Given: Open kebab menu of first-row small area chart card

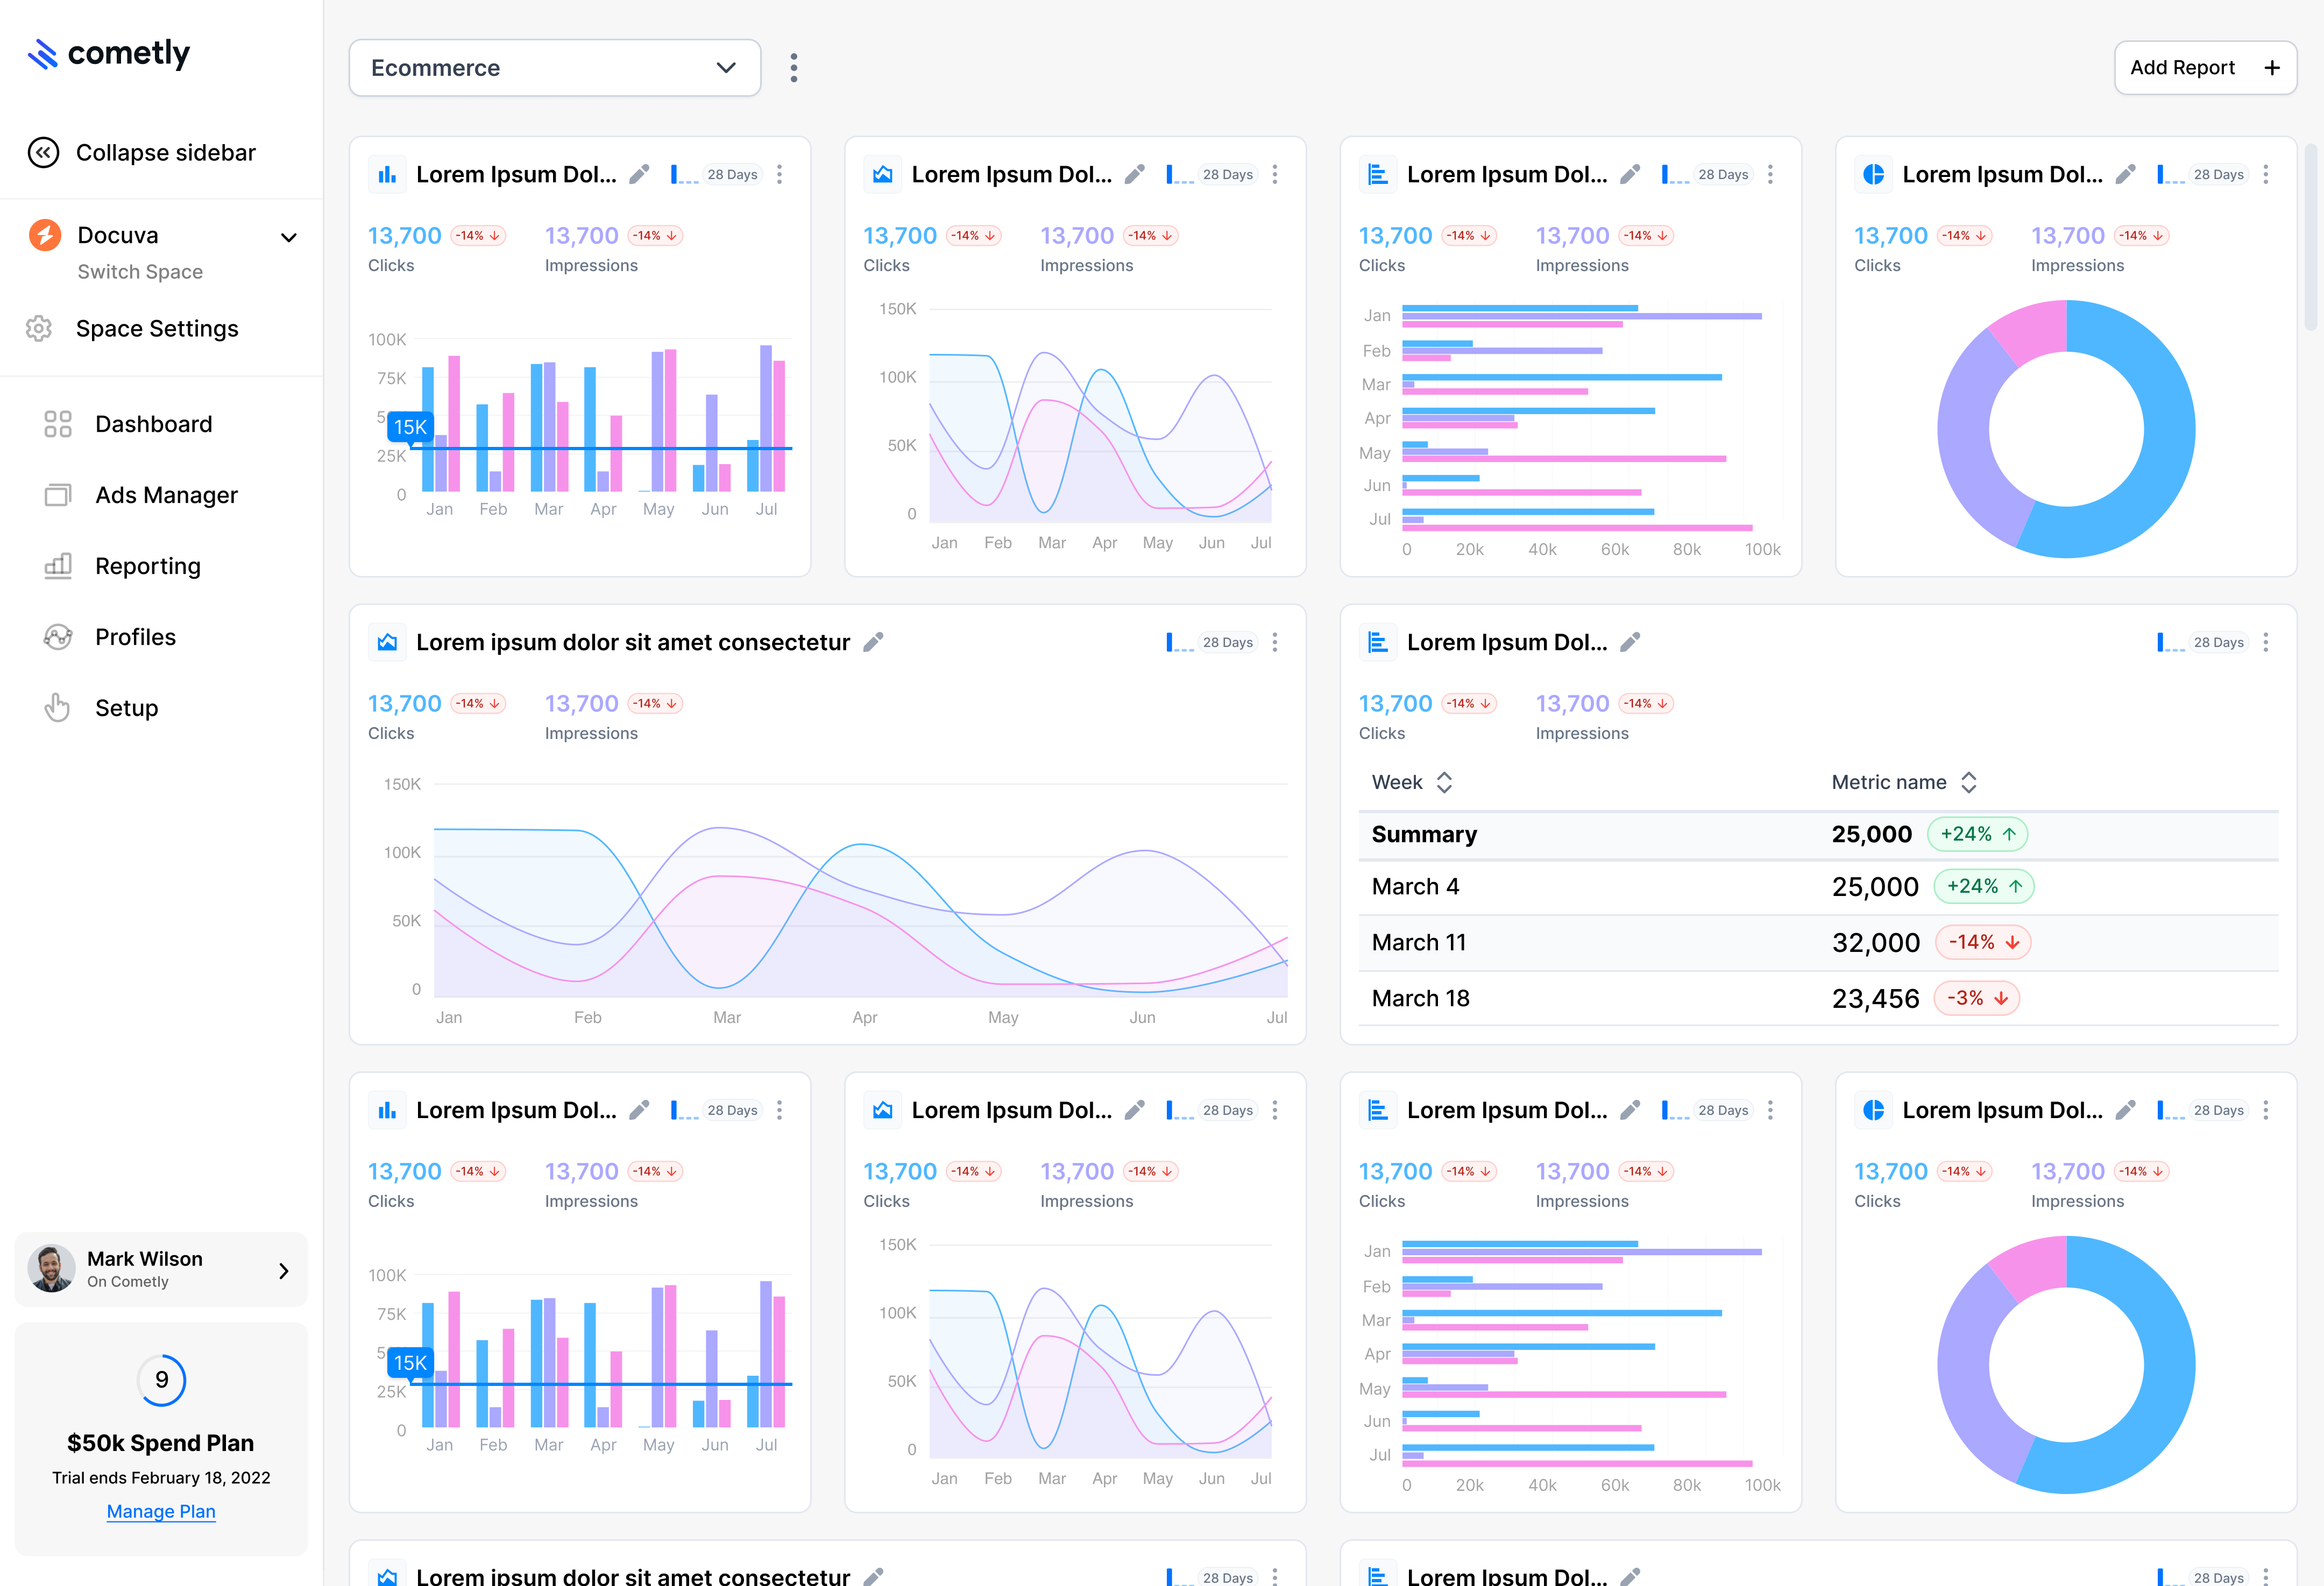Looking at the screenshot, I should point(1275,175).
